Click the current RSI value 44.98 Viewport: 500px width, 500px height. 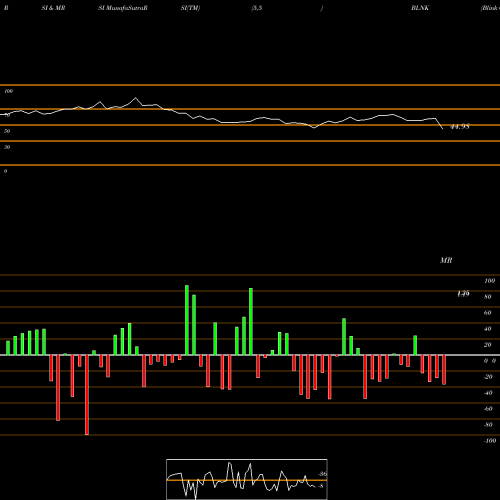point(460,127)
